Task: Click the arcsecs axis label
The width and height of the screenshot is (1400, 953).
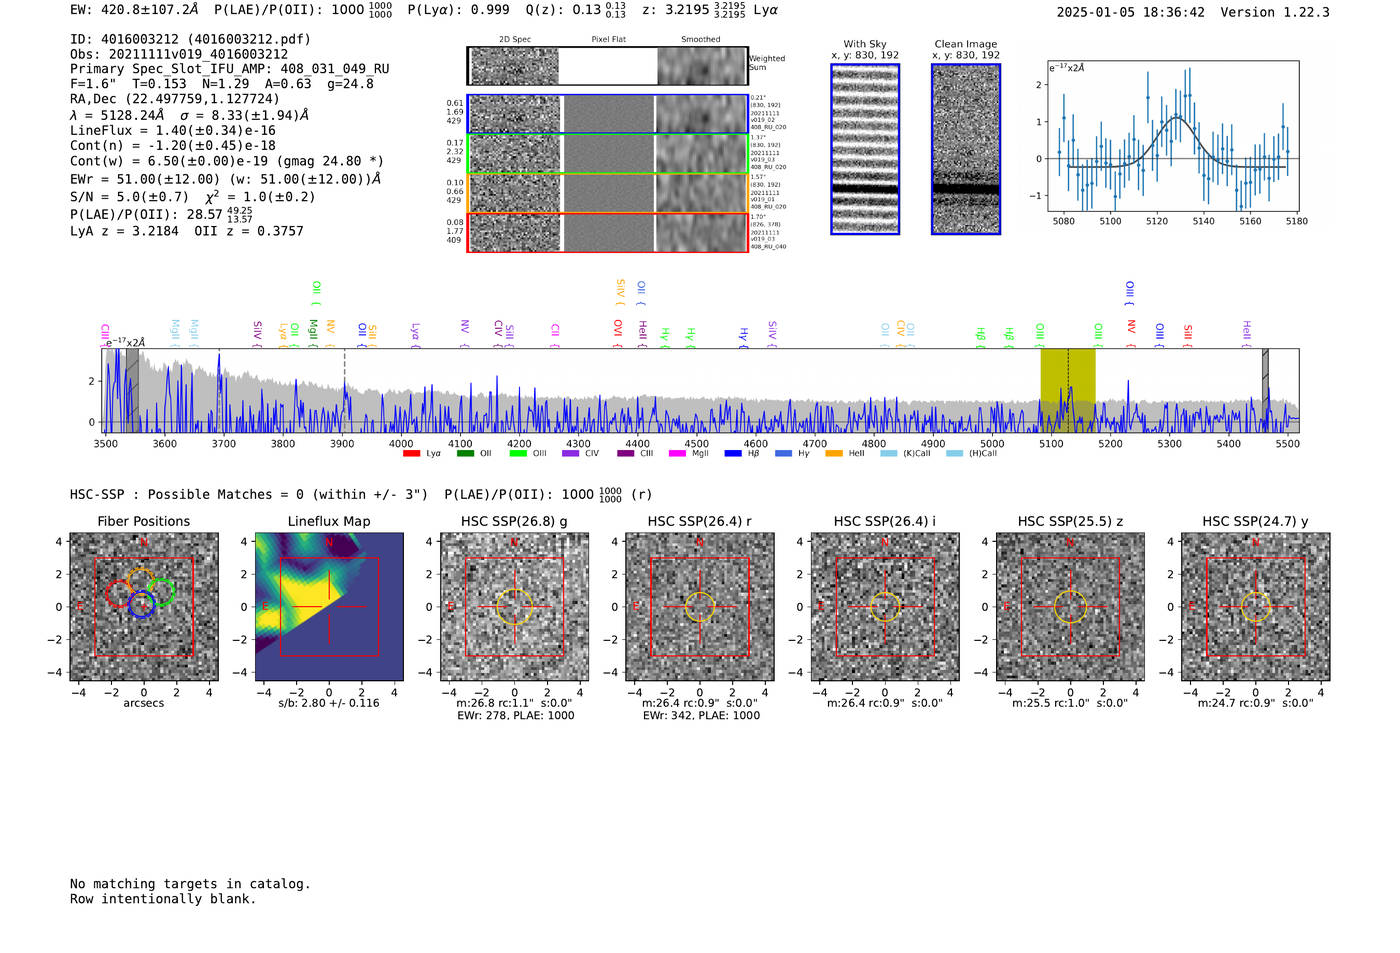Action: 144,703
